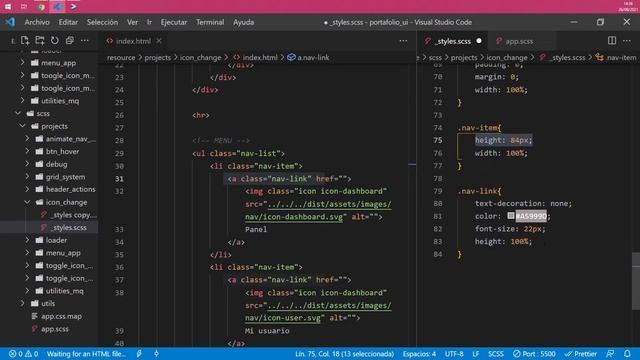Viewport: 640px width, 360px height.
Task: Select _styles.scss file in explorer
Action: point(68,227)
